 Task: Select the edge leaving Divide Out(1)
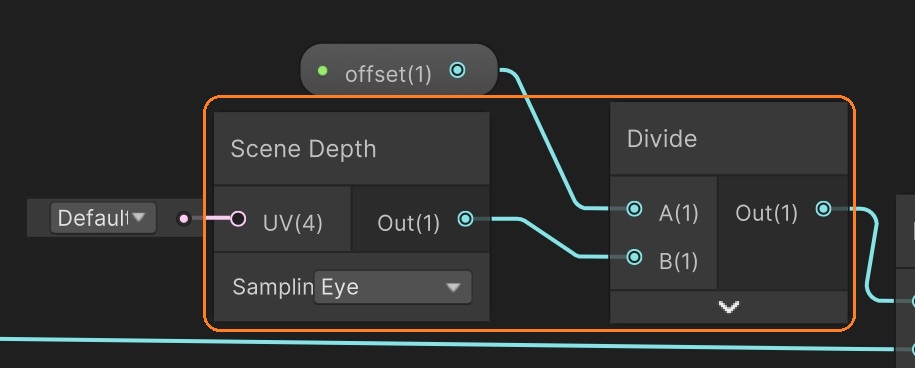pyautogui.click(x=869, y=257)
